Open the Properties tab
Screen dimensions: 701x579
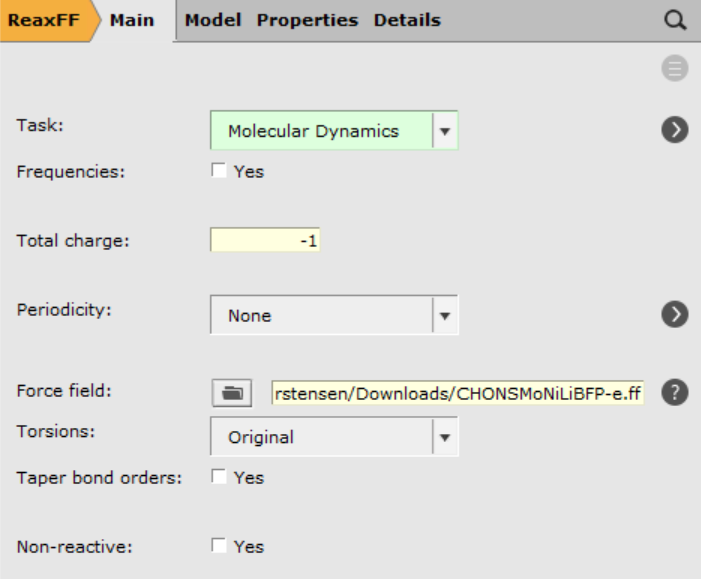click(307, 20)
